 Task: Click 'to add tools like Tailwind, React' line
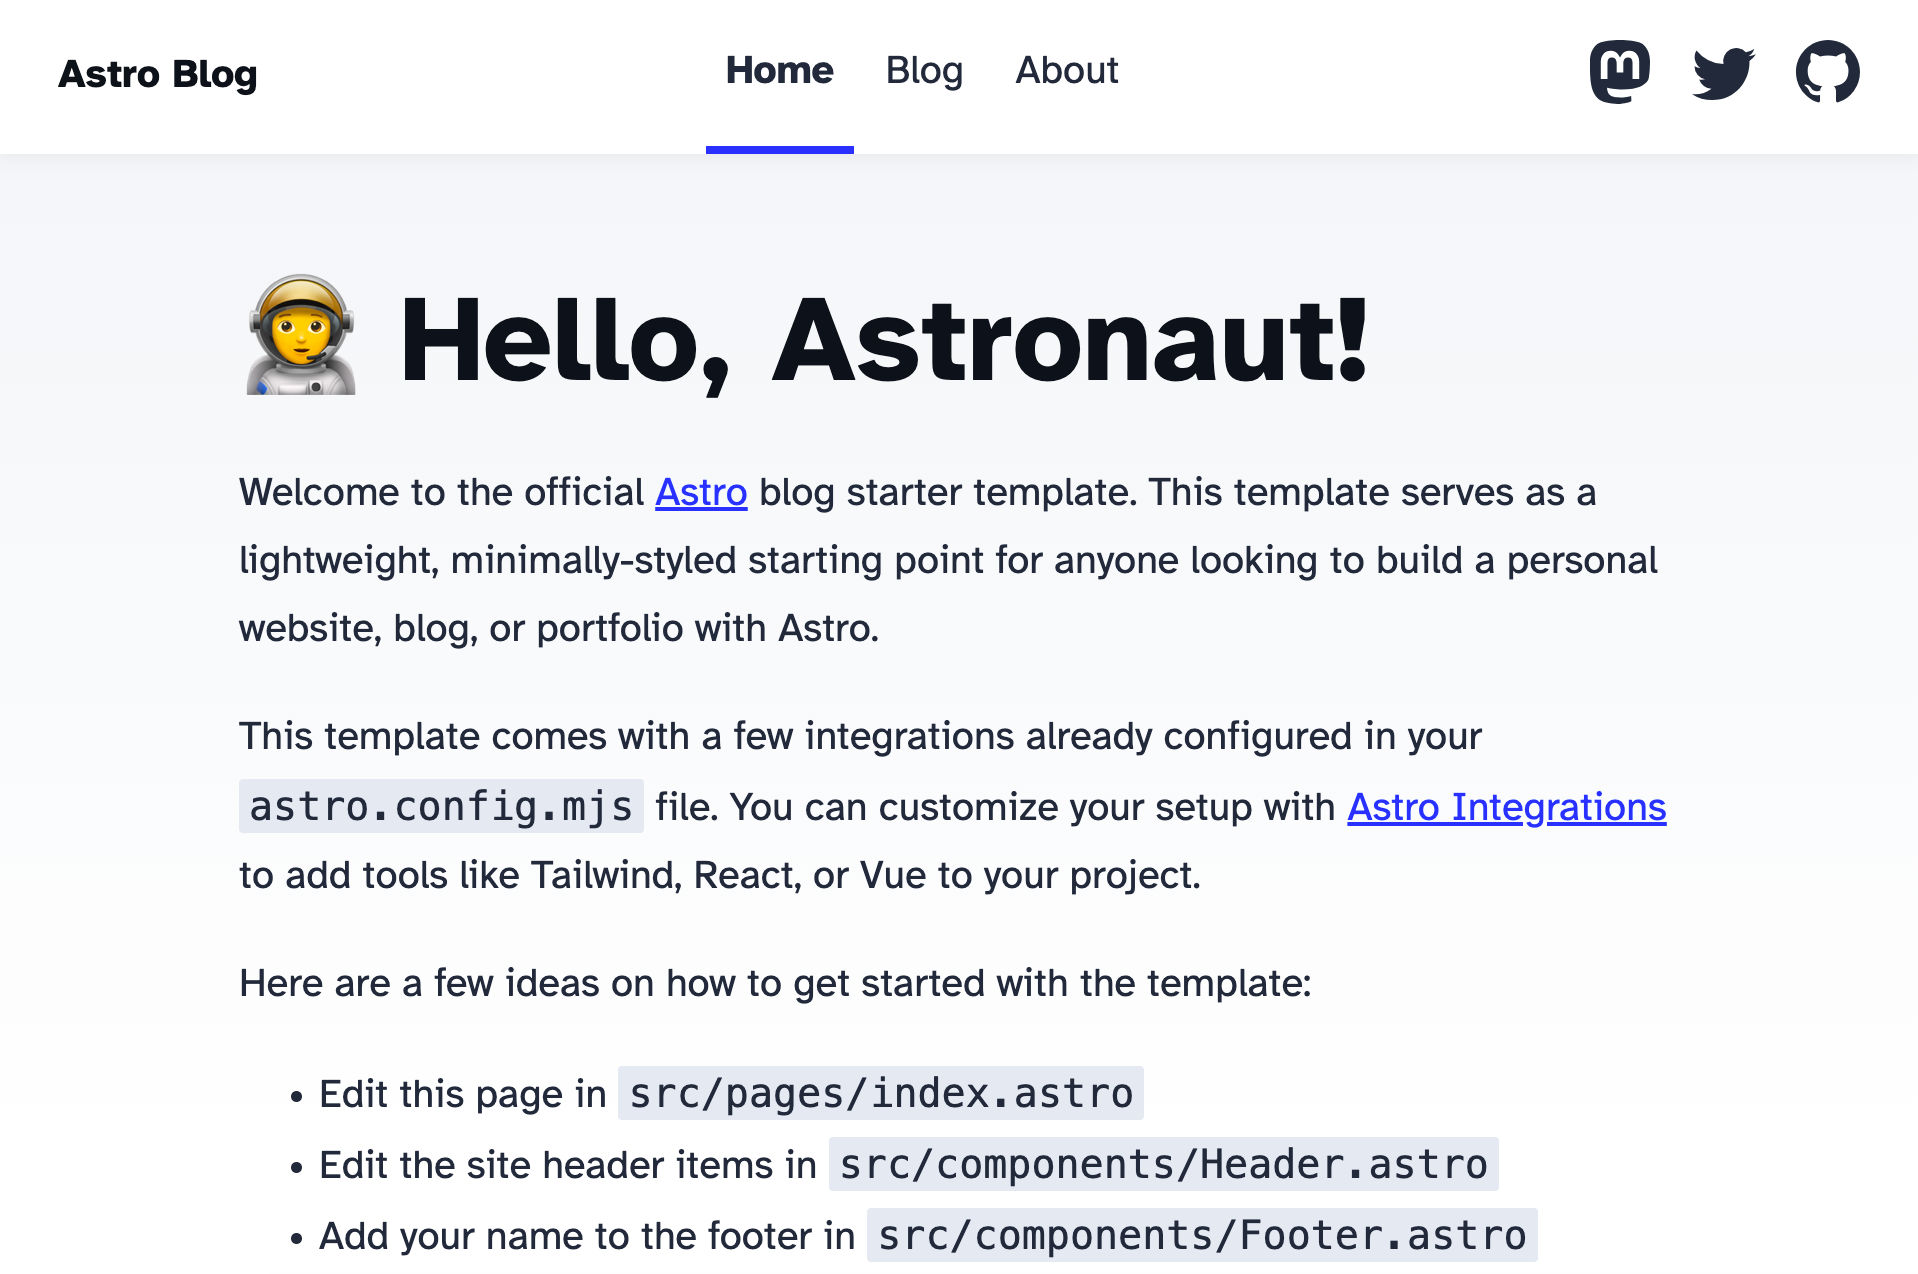[x=719, y=875]
